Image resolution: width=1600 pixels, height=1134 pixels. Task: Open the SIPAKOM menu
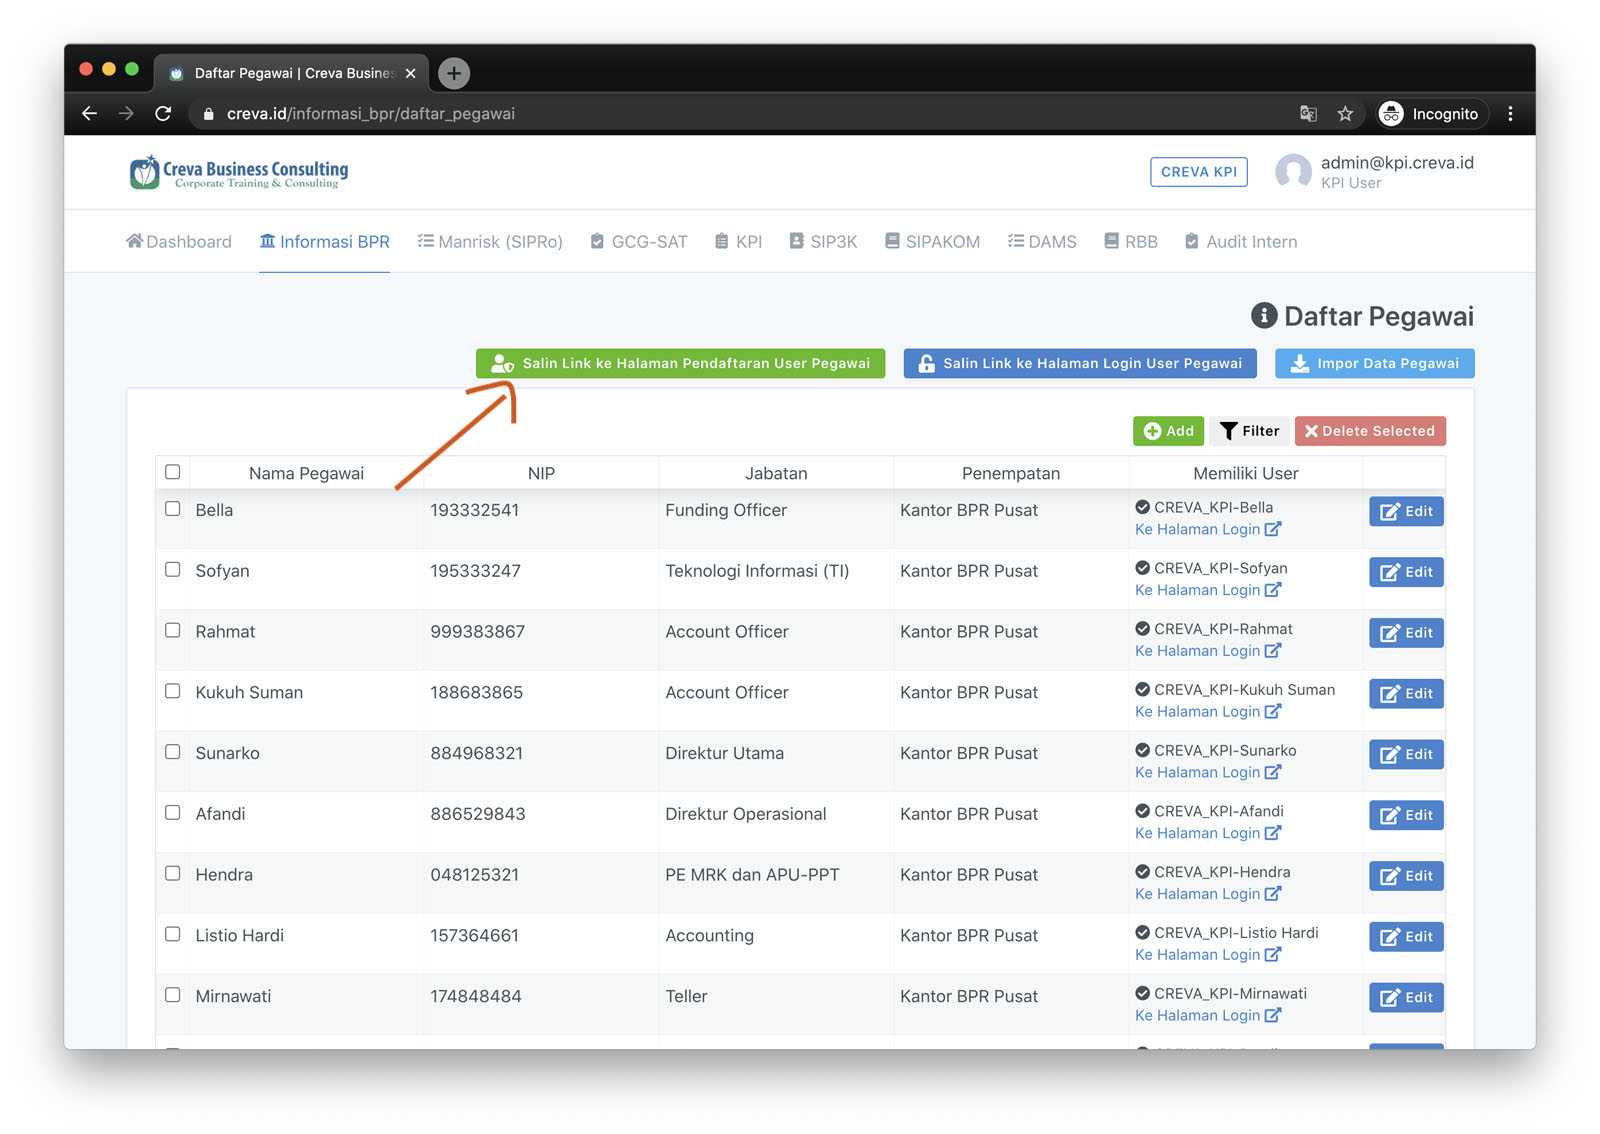[932, 242]
